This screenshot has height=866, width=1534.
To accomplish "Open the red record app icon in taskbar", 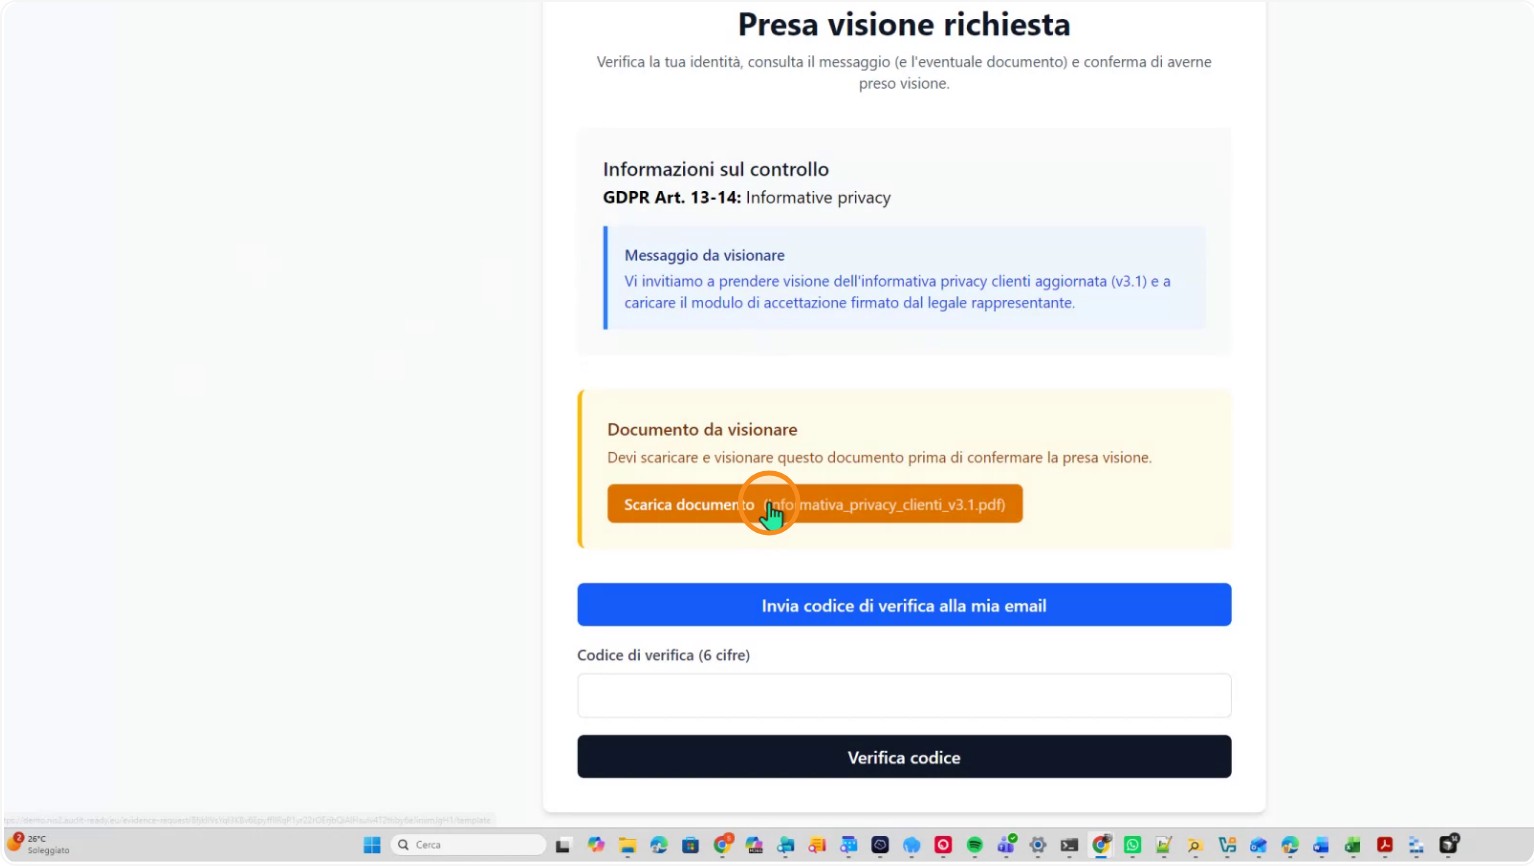I will 943,845.
